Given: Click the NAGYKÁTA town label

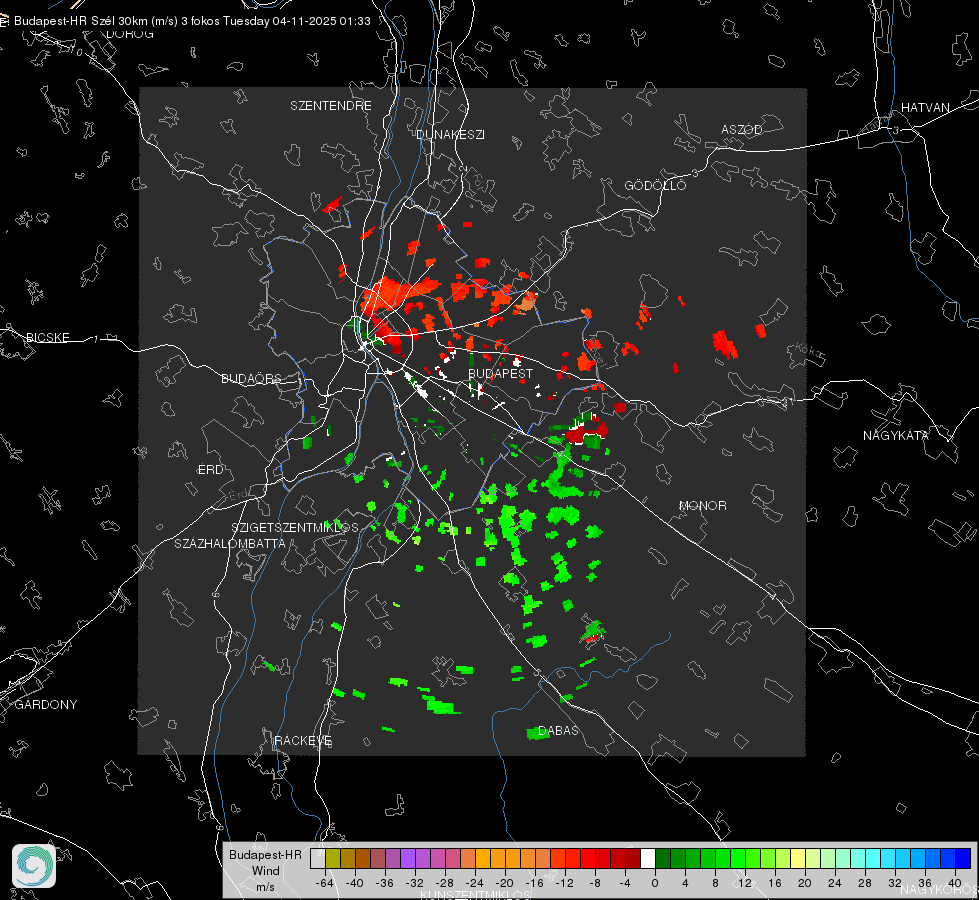Looking at the screenshot, I should click(895, 435).
